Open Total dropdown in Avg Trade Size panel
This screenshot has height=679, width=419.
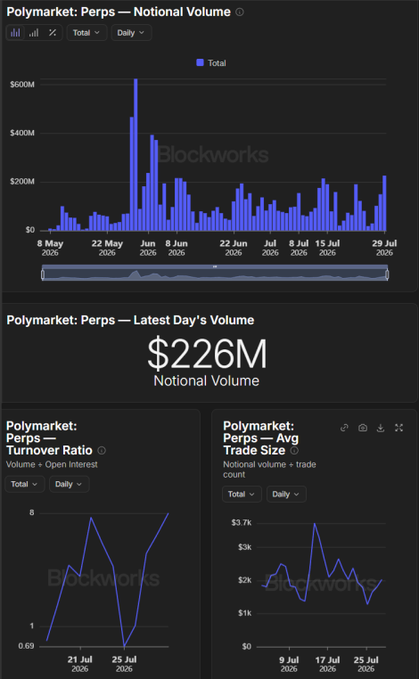pyautogui.click(x=242, y=494)
